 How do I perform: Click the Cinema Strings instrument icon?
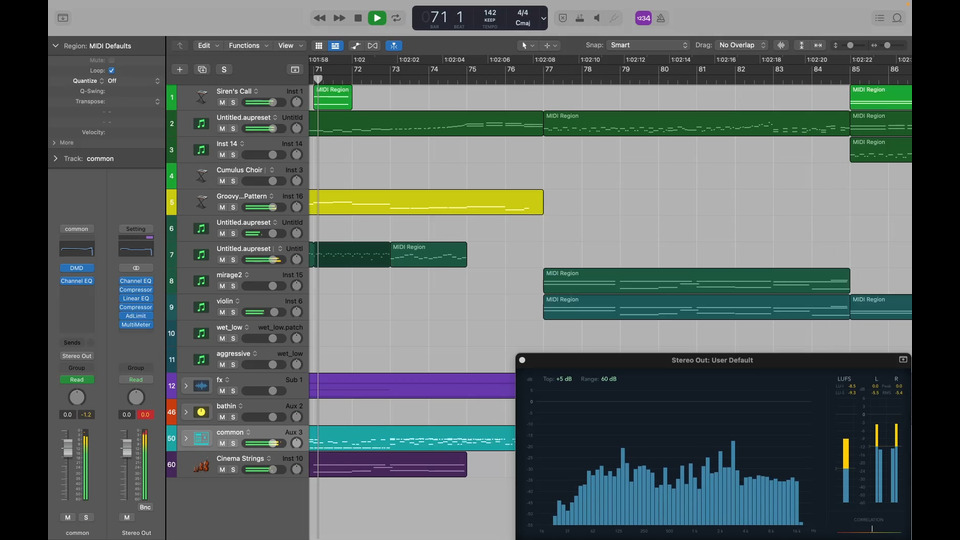click(201, 464)
